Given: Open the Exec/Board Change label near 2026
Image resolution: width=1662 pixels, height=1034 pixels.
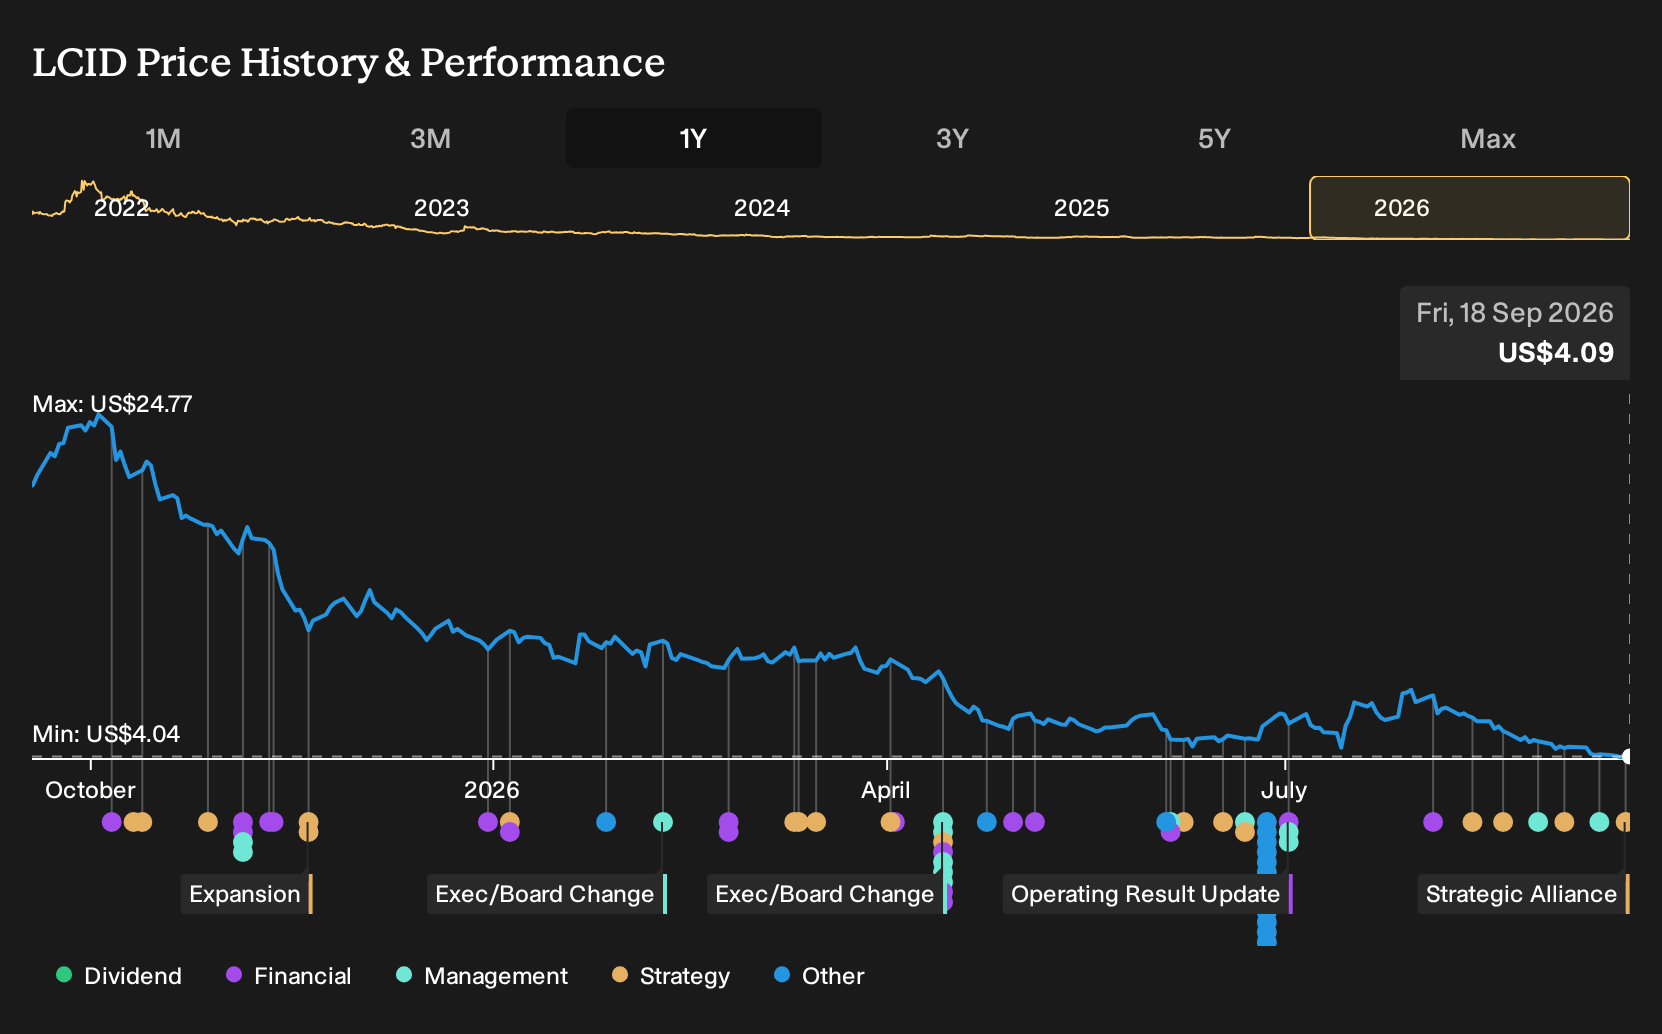Looking at the screenshot, I should pos(546,894).
